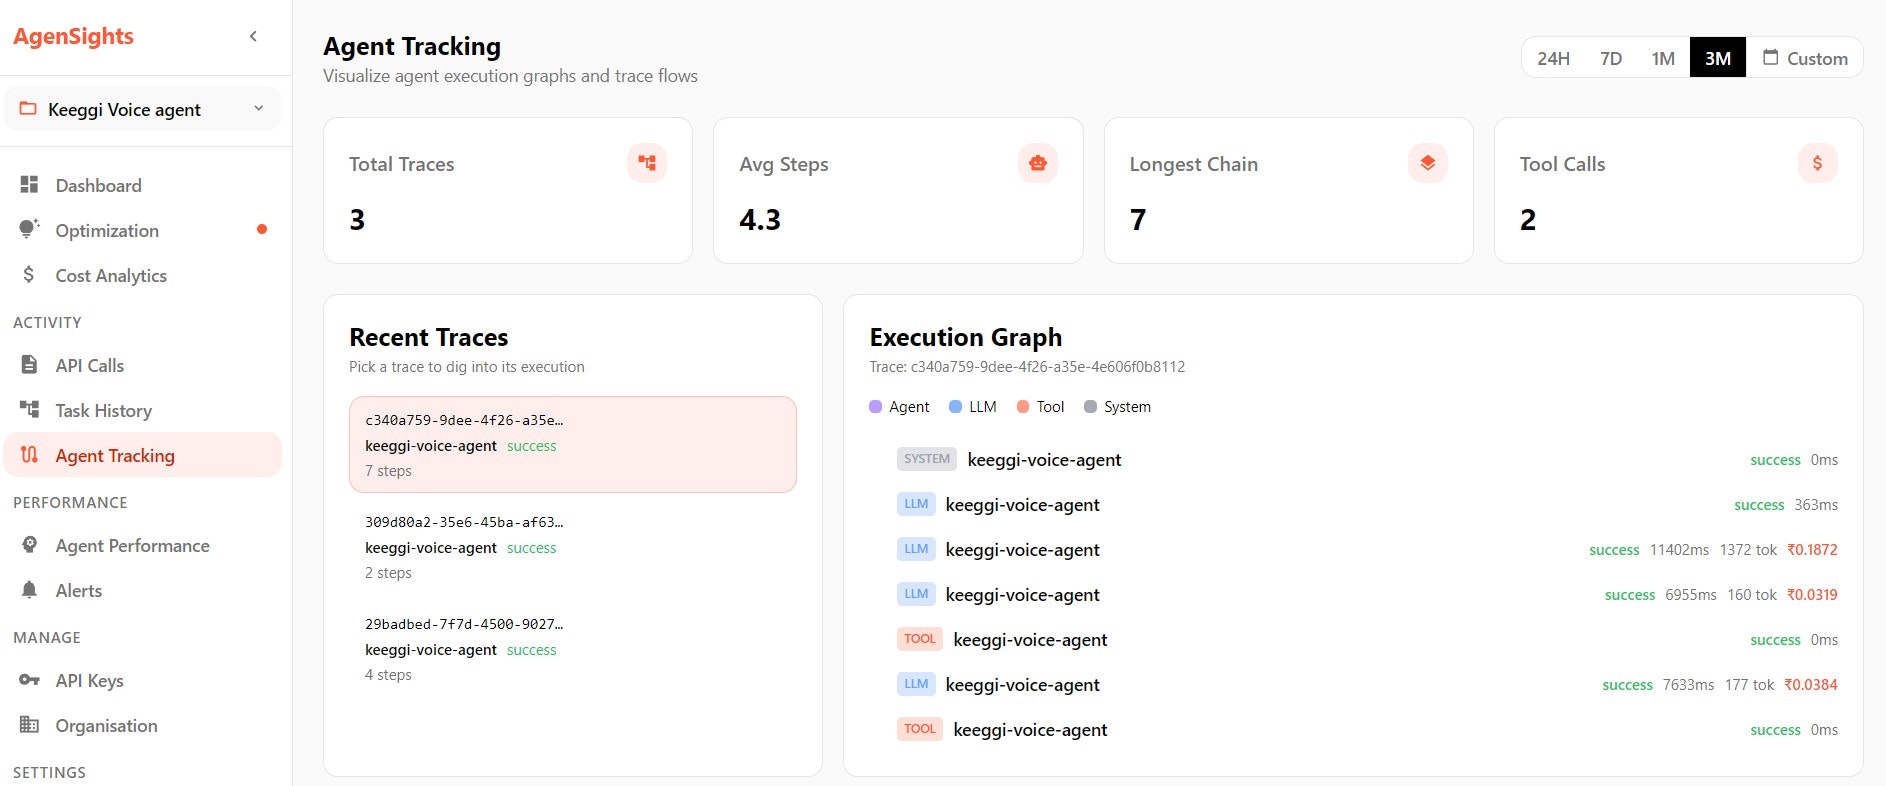Click the SYSTEM badge in execution graph

[x=927, y=459]
